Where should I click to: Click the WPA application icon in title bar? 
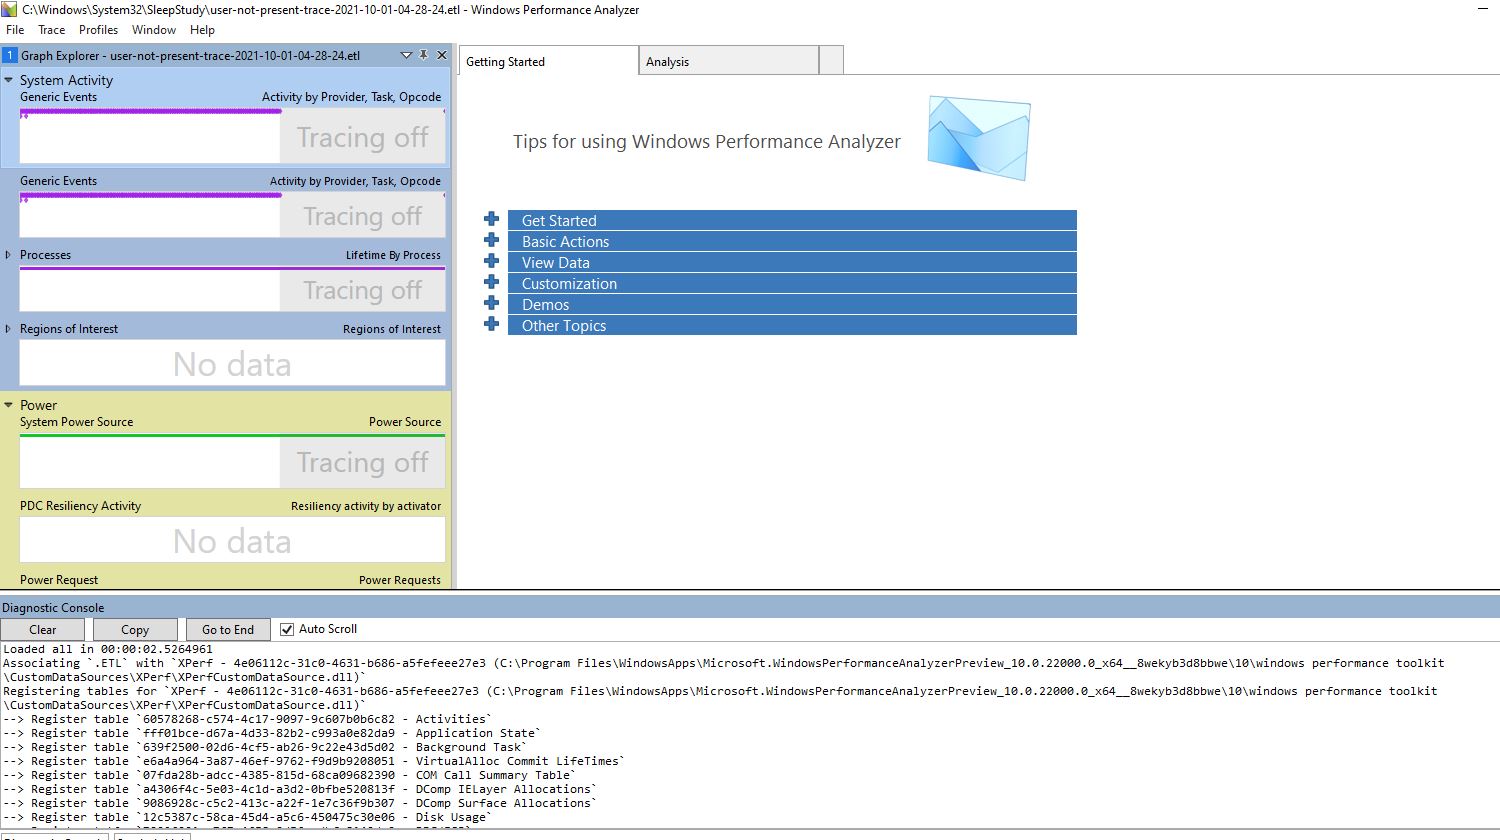tap(10, 9)
